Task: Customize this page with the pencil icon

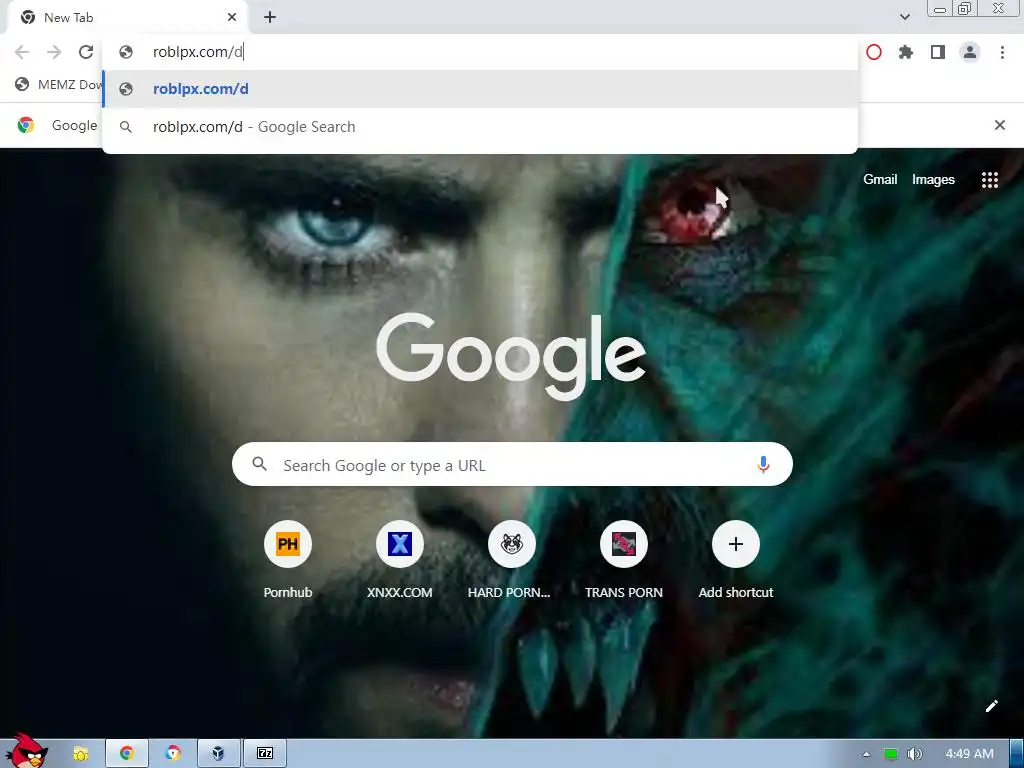Action: pyautogui.click(x=991, y=706)
